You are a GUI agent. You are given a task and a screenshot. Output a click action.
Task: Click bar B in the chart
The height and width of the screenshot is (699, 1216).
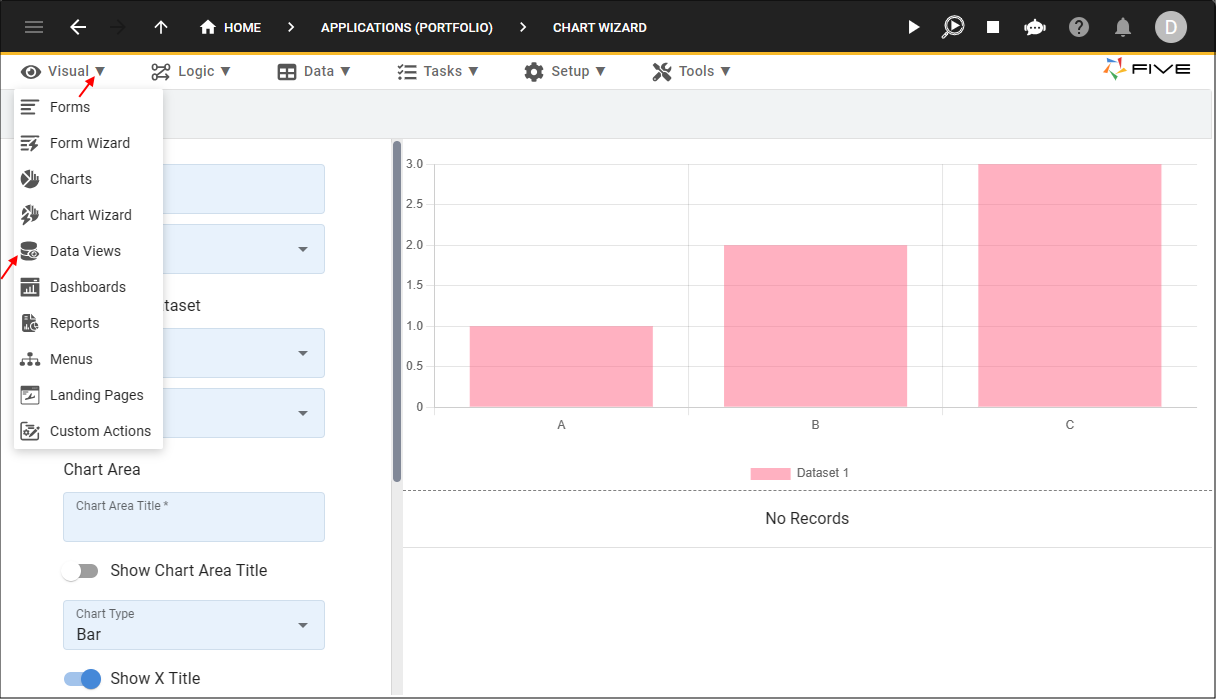click(815, 326)
